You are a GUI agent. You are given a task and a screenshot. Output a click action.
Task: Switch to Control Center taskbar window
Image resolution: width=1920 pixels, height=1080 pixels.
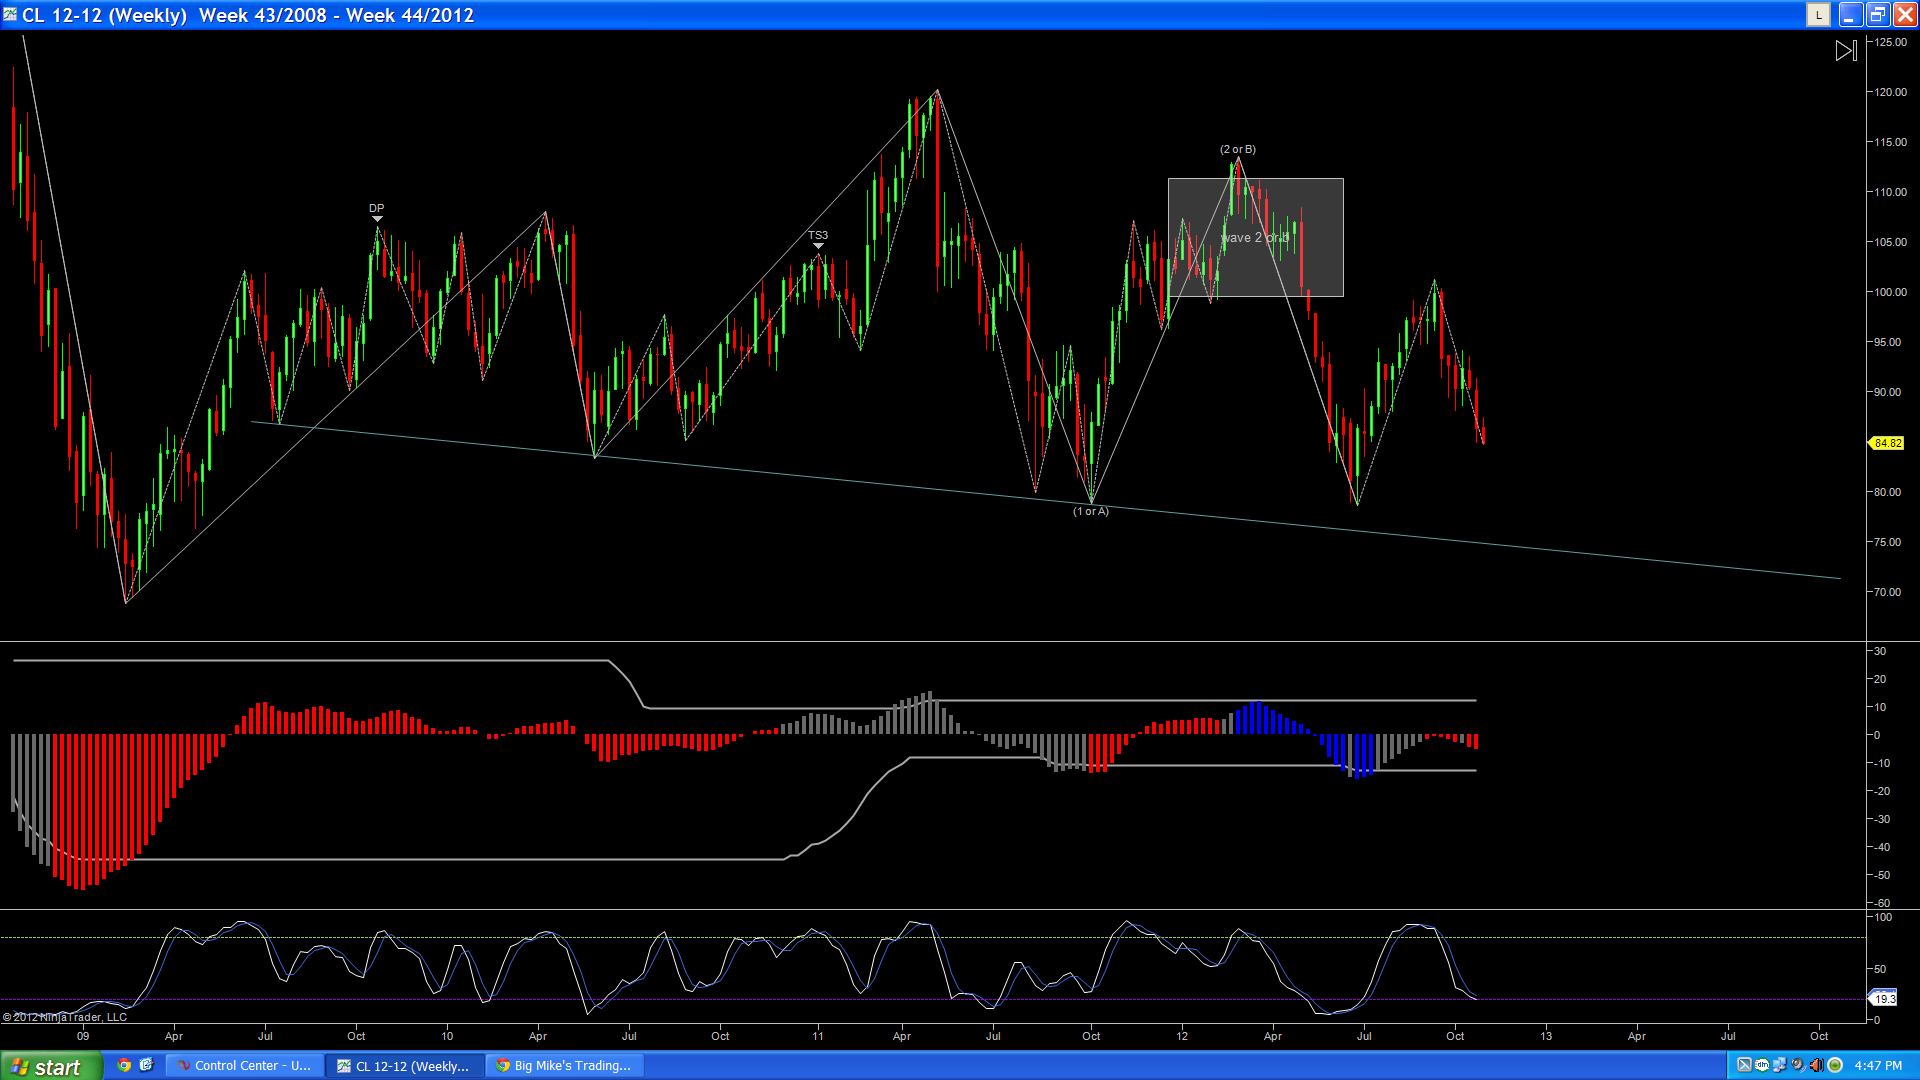click(x=245, y=1066)
